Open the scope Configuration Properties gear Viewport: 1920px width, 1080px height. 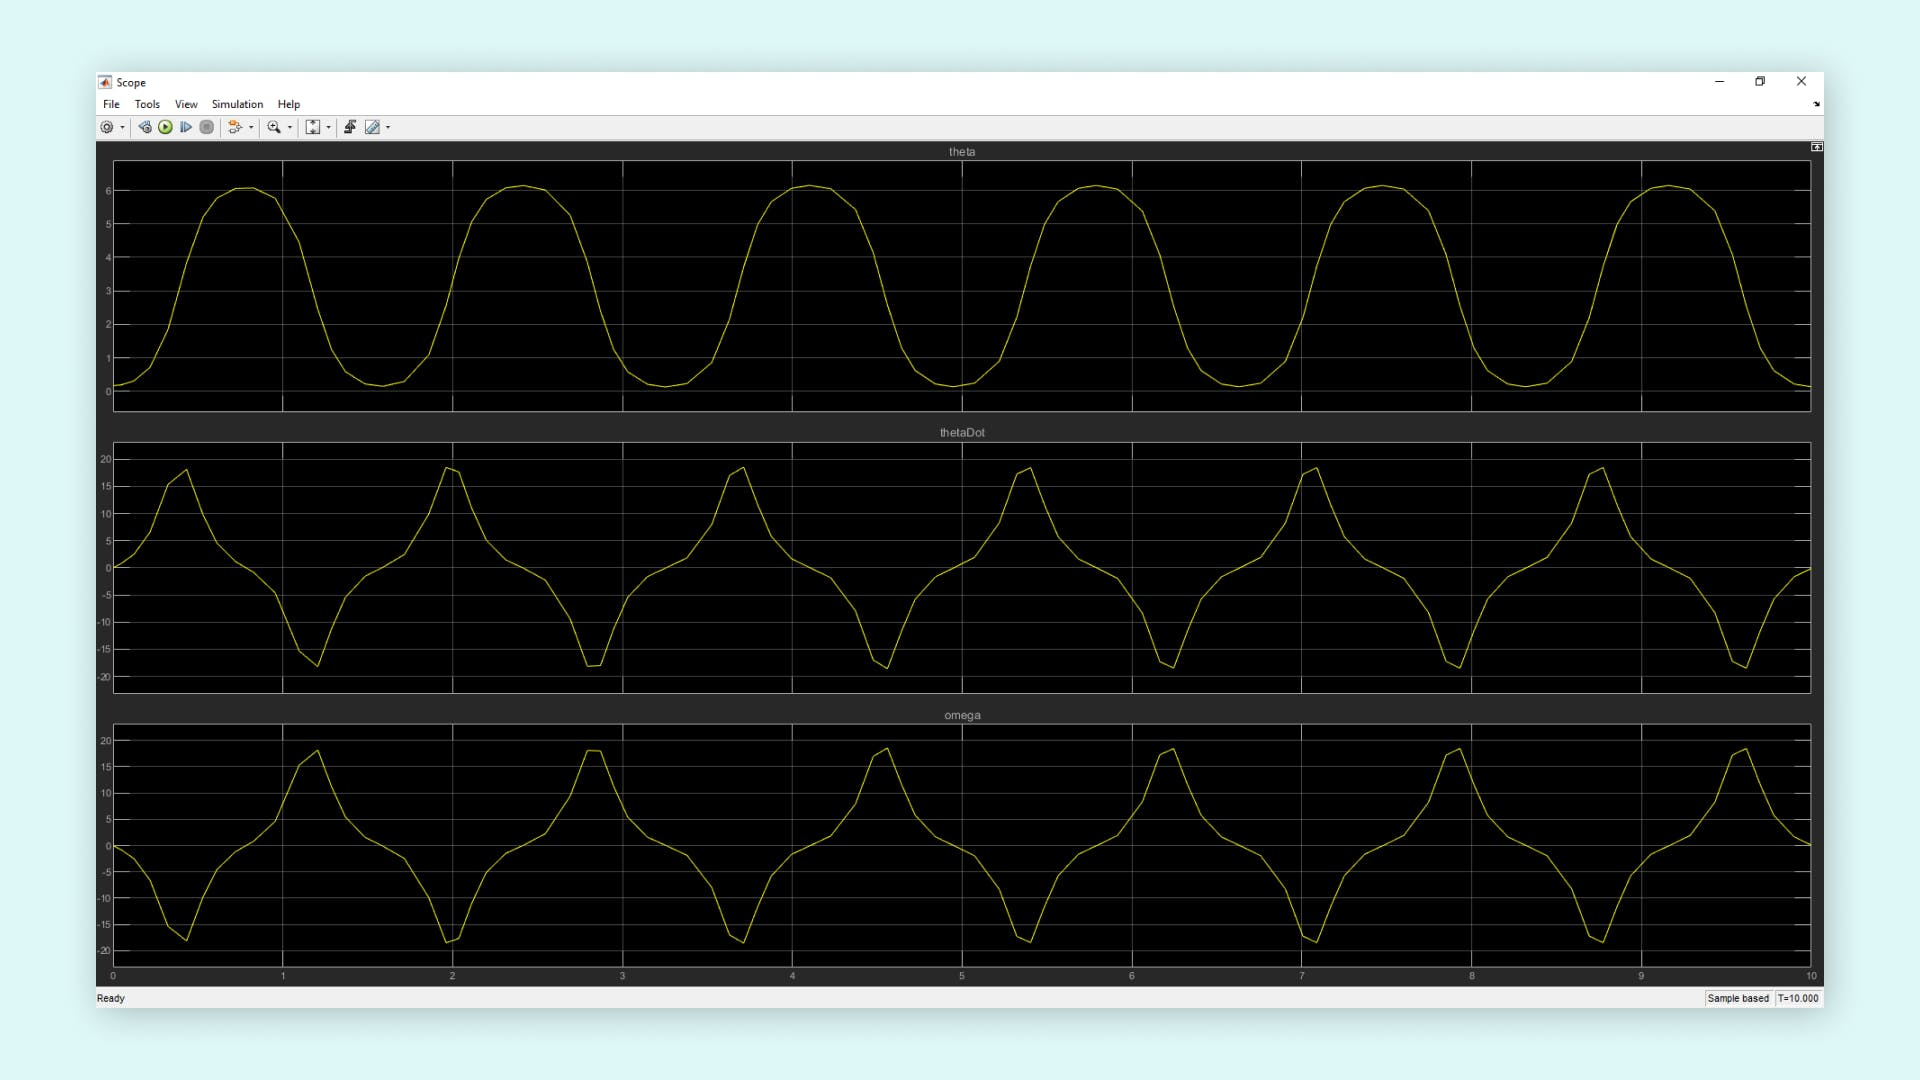(107, 127)
